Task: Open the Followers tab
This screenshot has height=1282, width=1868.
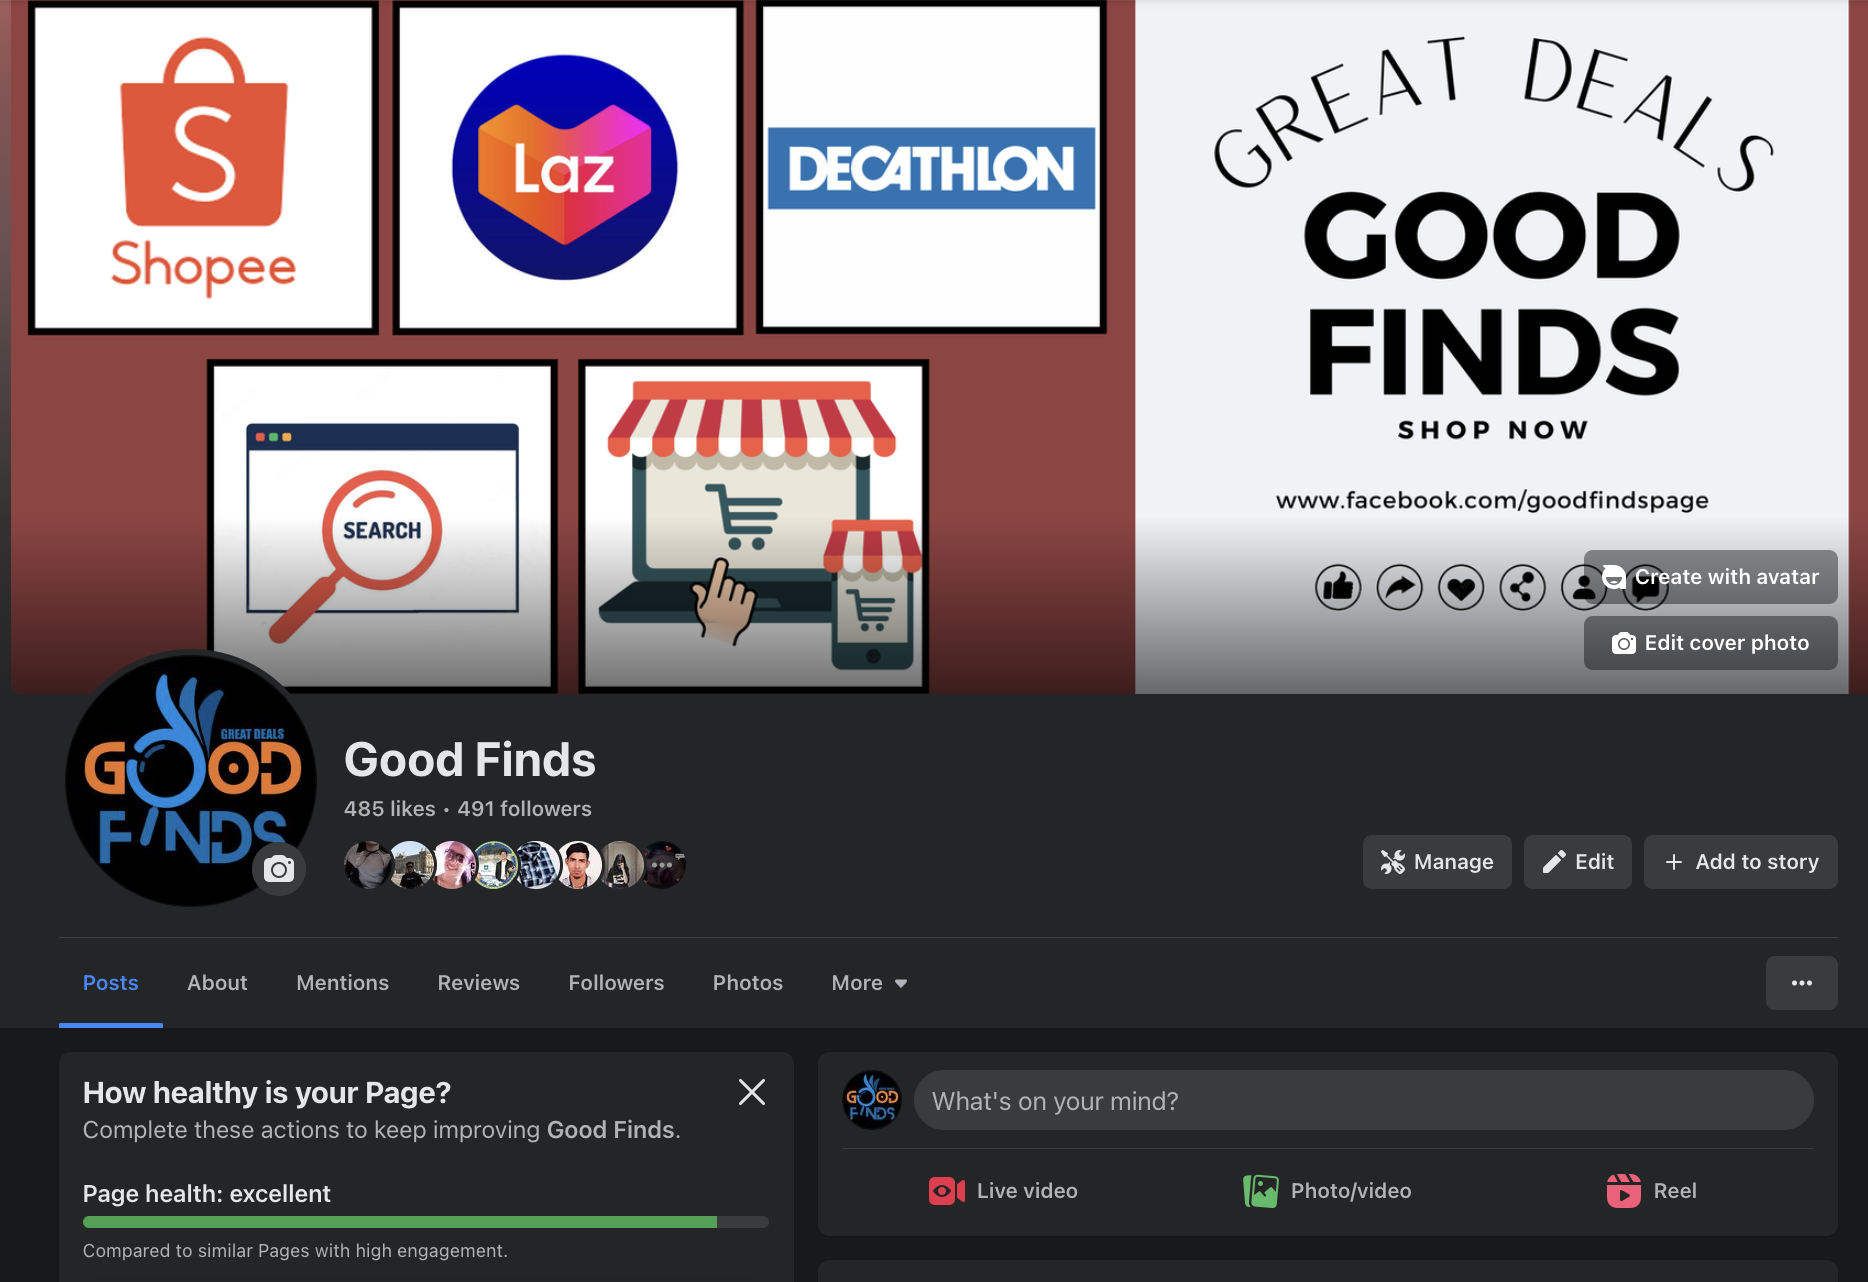Action: click(616, 983)
